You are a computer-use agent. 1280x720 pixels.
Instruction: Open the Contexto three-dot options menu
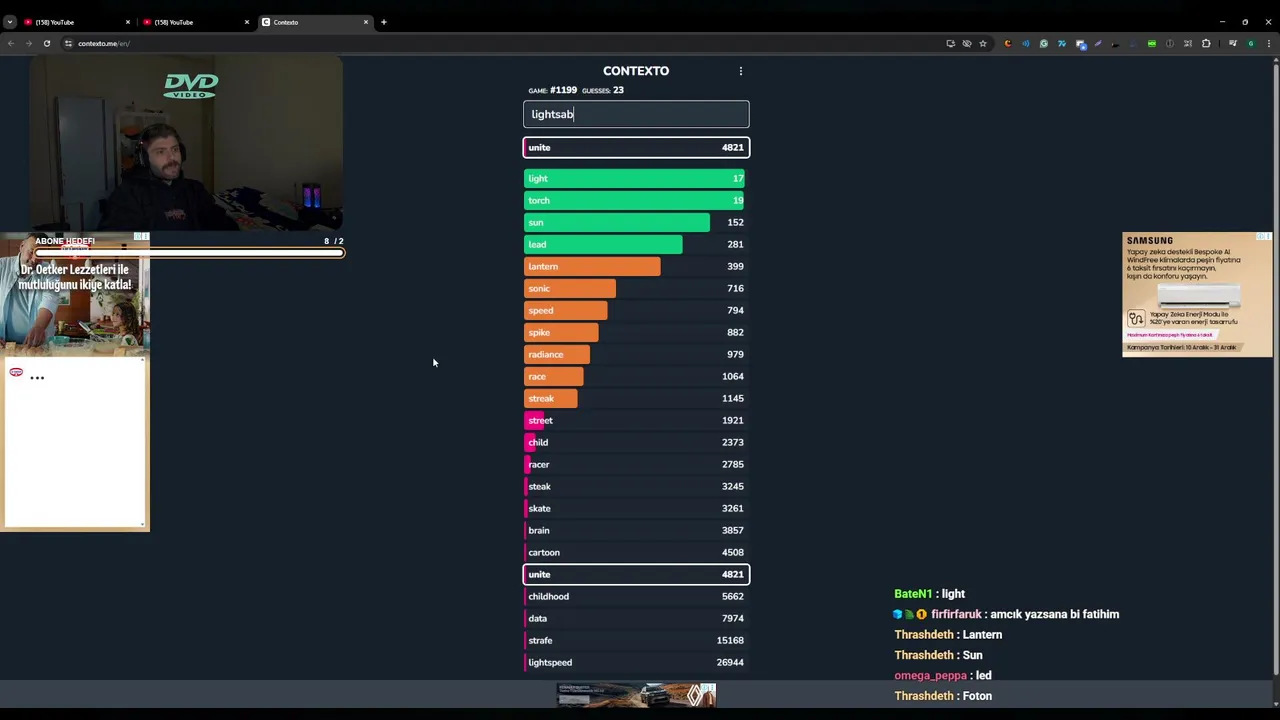(x=740, y=71)
